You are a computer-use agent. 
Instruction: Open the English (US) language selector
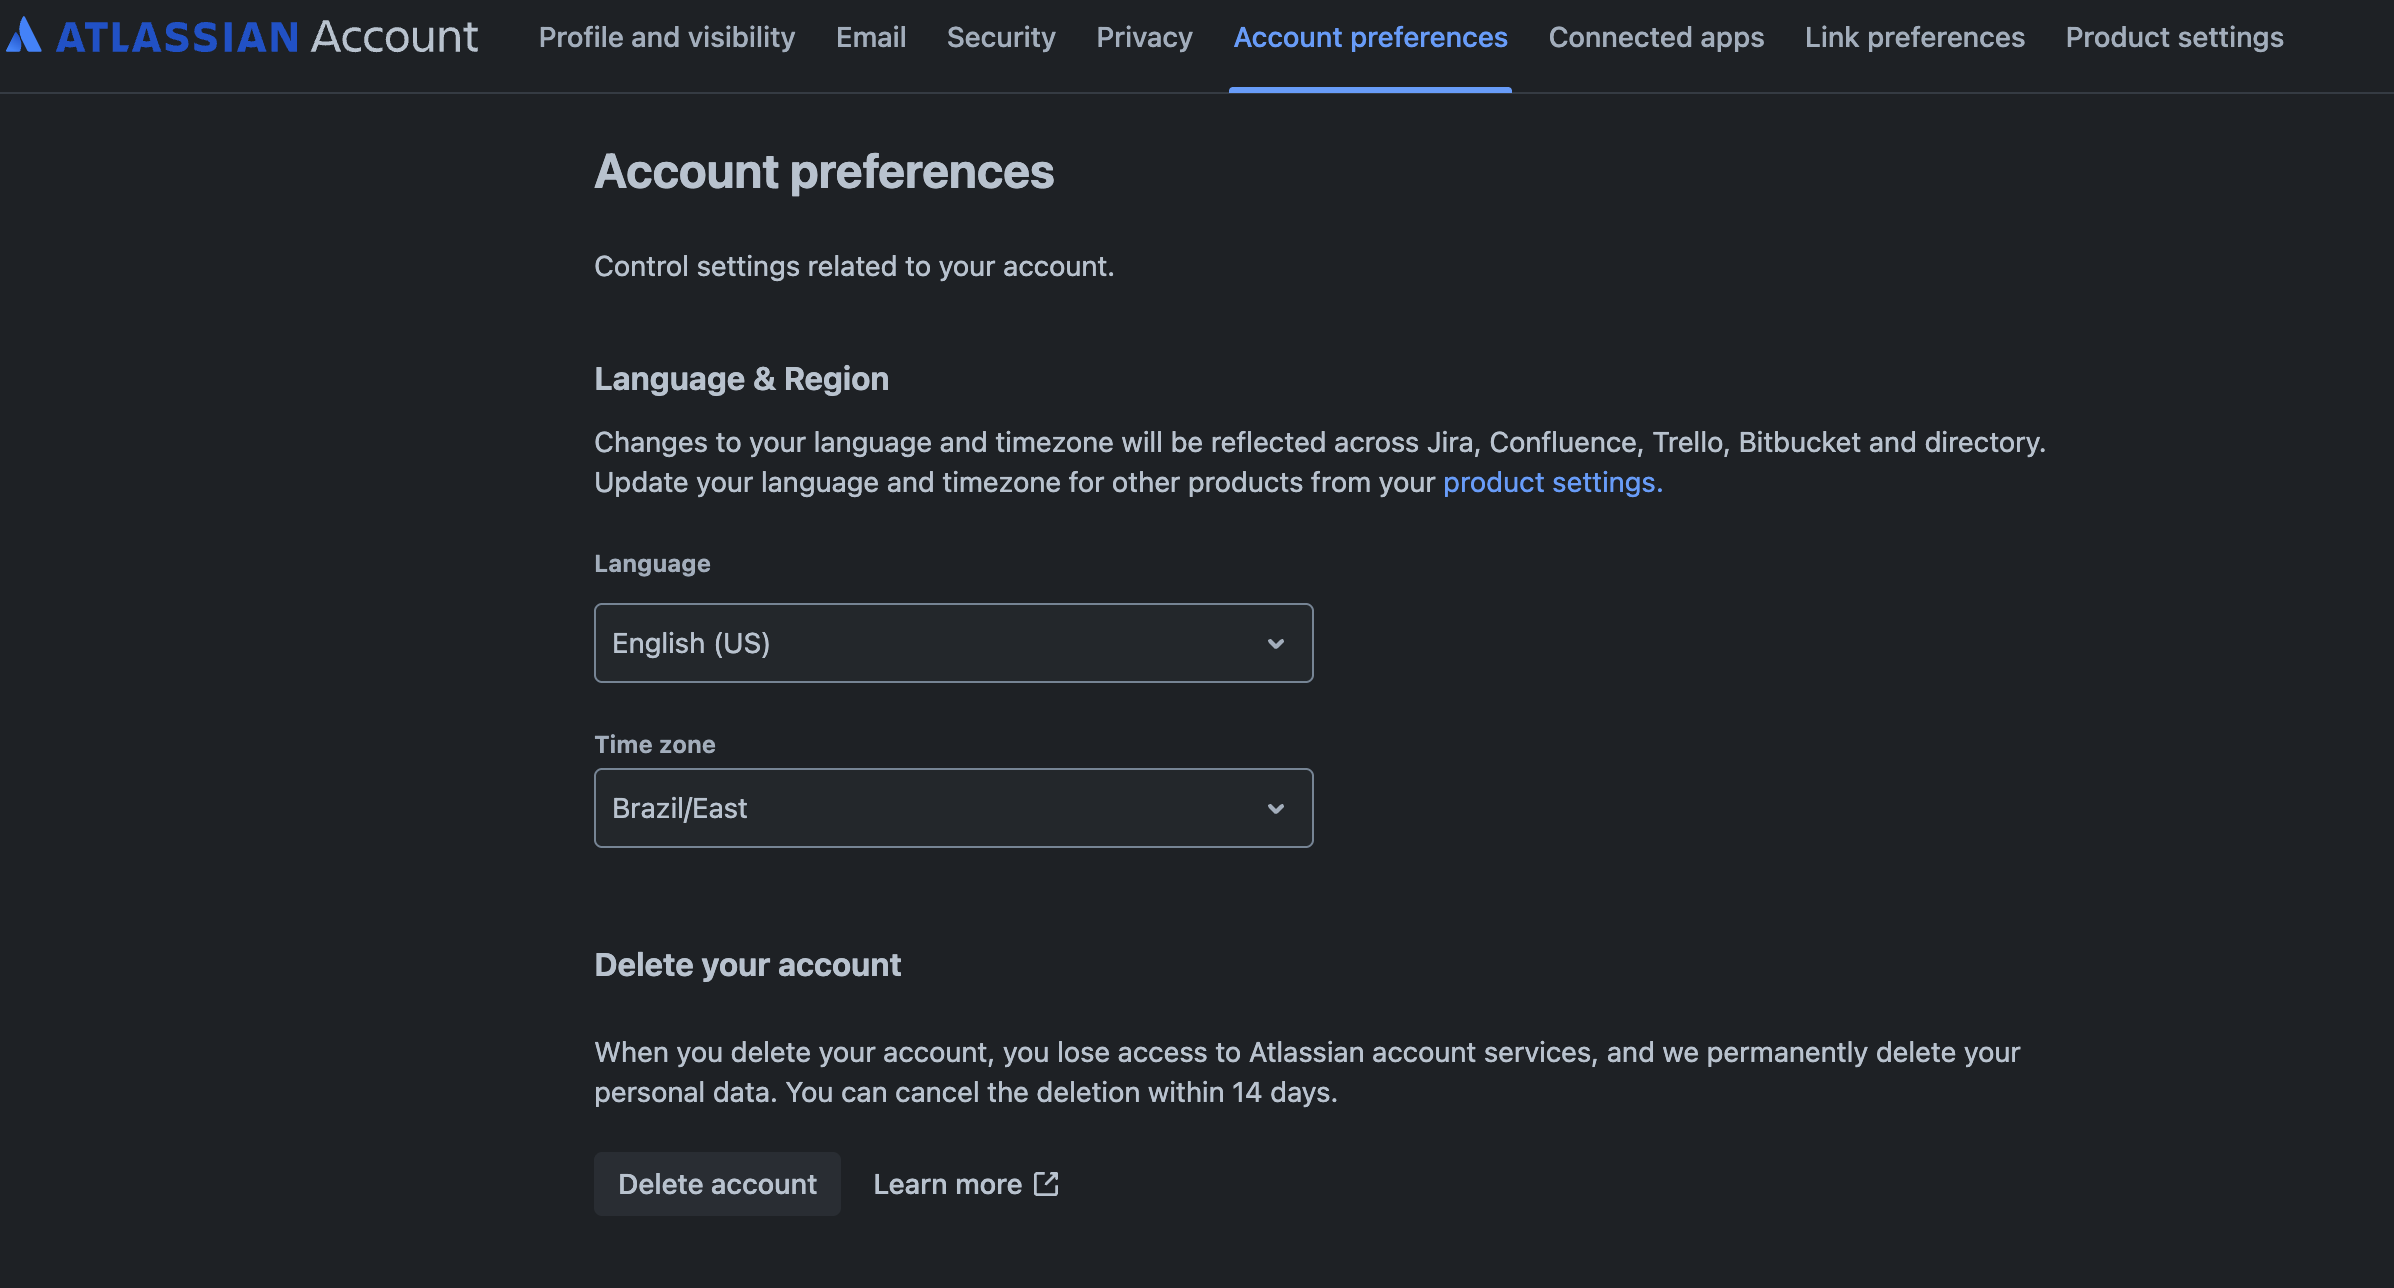952,643
